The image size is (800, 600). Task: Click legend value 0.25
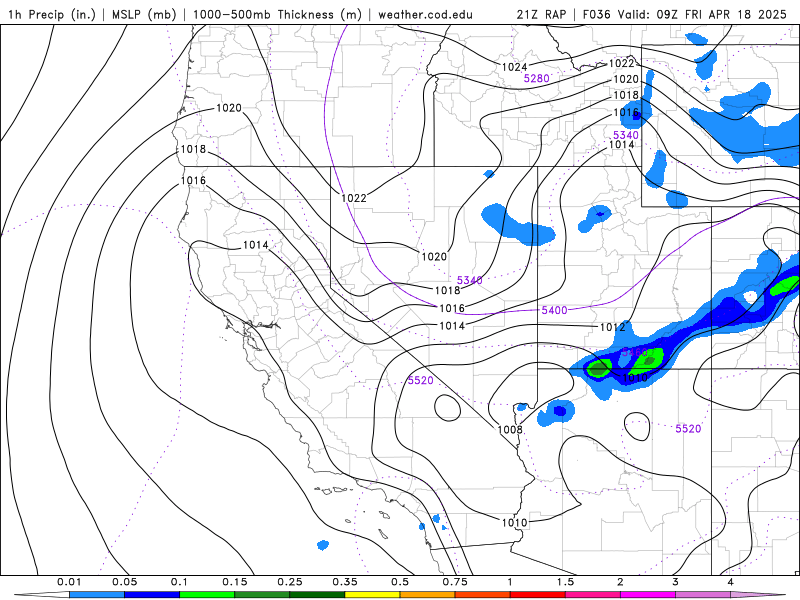pyautogui.click(x=290, y=582)
